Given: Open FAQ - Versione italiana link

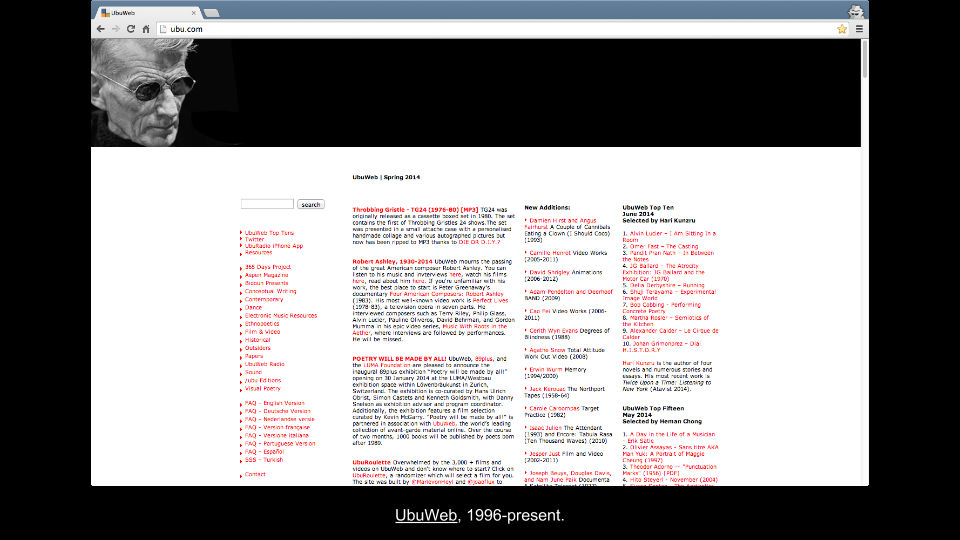Looking at the screenshot, I should (277, 435).
